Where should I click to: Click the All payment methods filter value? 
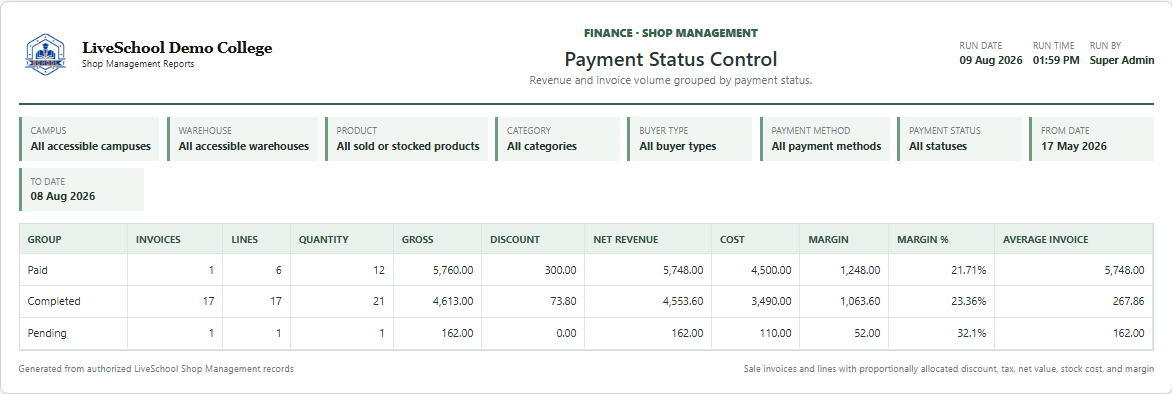point(826,147)
